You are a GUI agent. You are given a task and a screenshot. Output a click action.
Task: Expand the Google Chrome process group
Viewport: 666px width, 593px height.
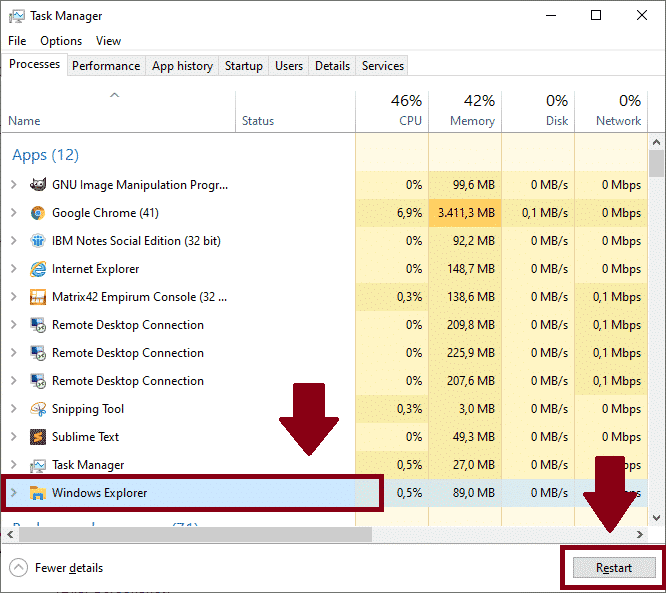click(x=14, y=213)
